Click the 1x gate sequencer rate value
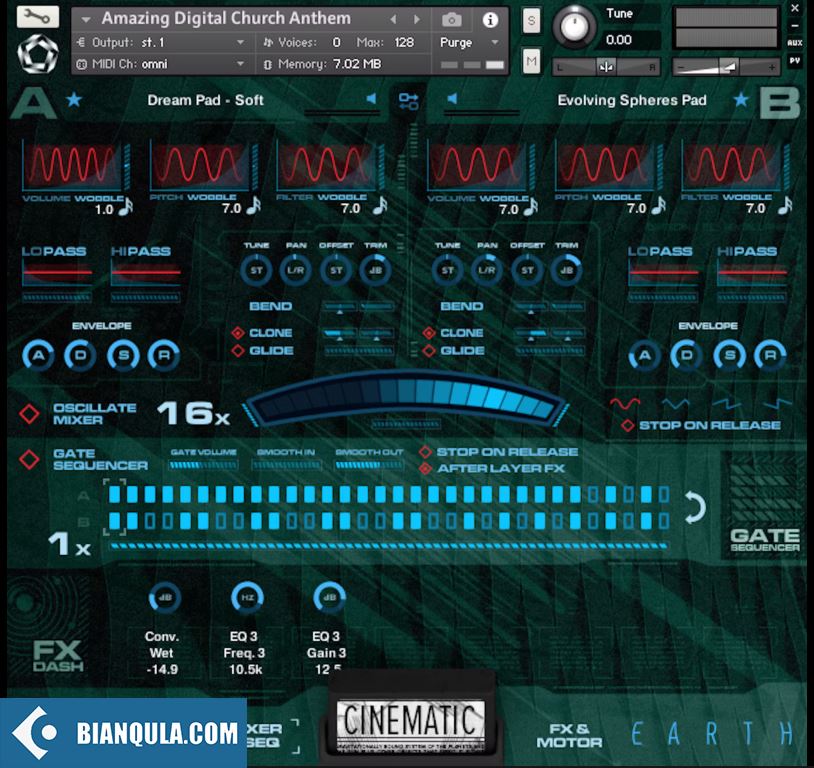This screenshot has width=814, height=768. [x=70, y=544]
